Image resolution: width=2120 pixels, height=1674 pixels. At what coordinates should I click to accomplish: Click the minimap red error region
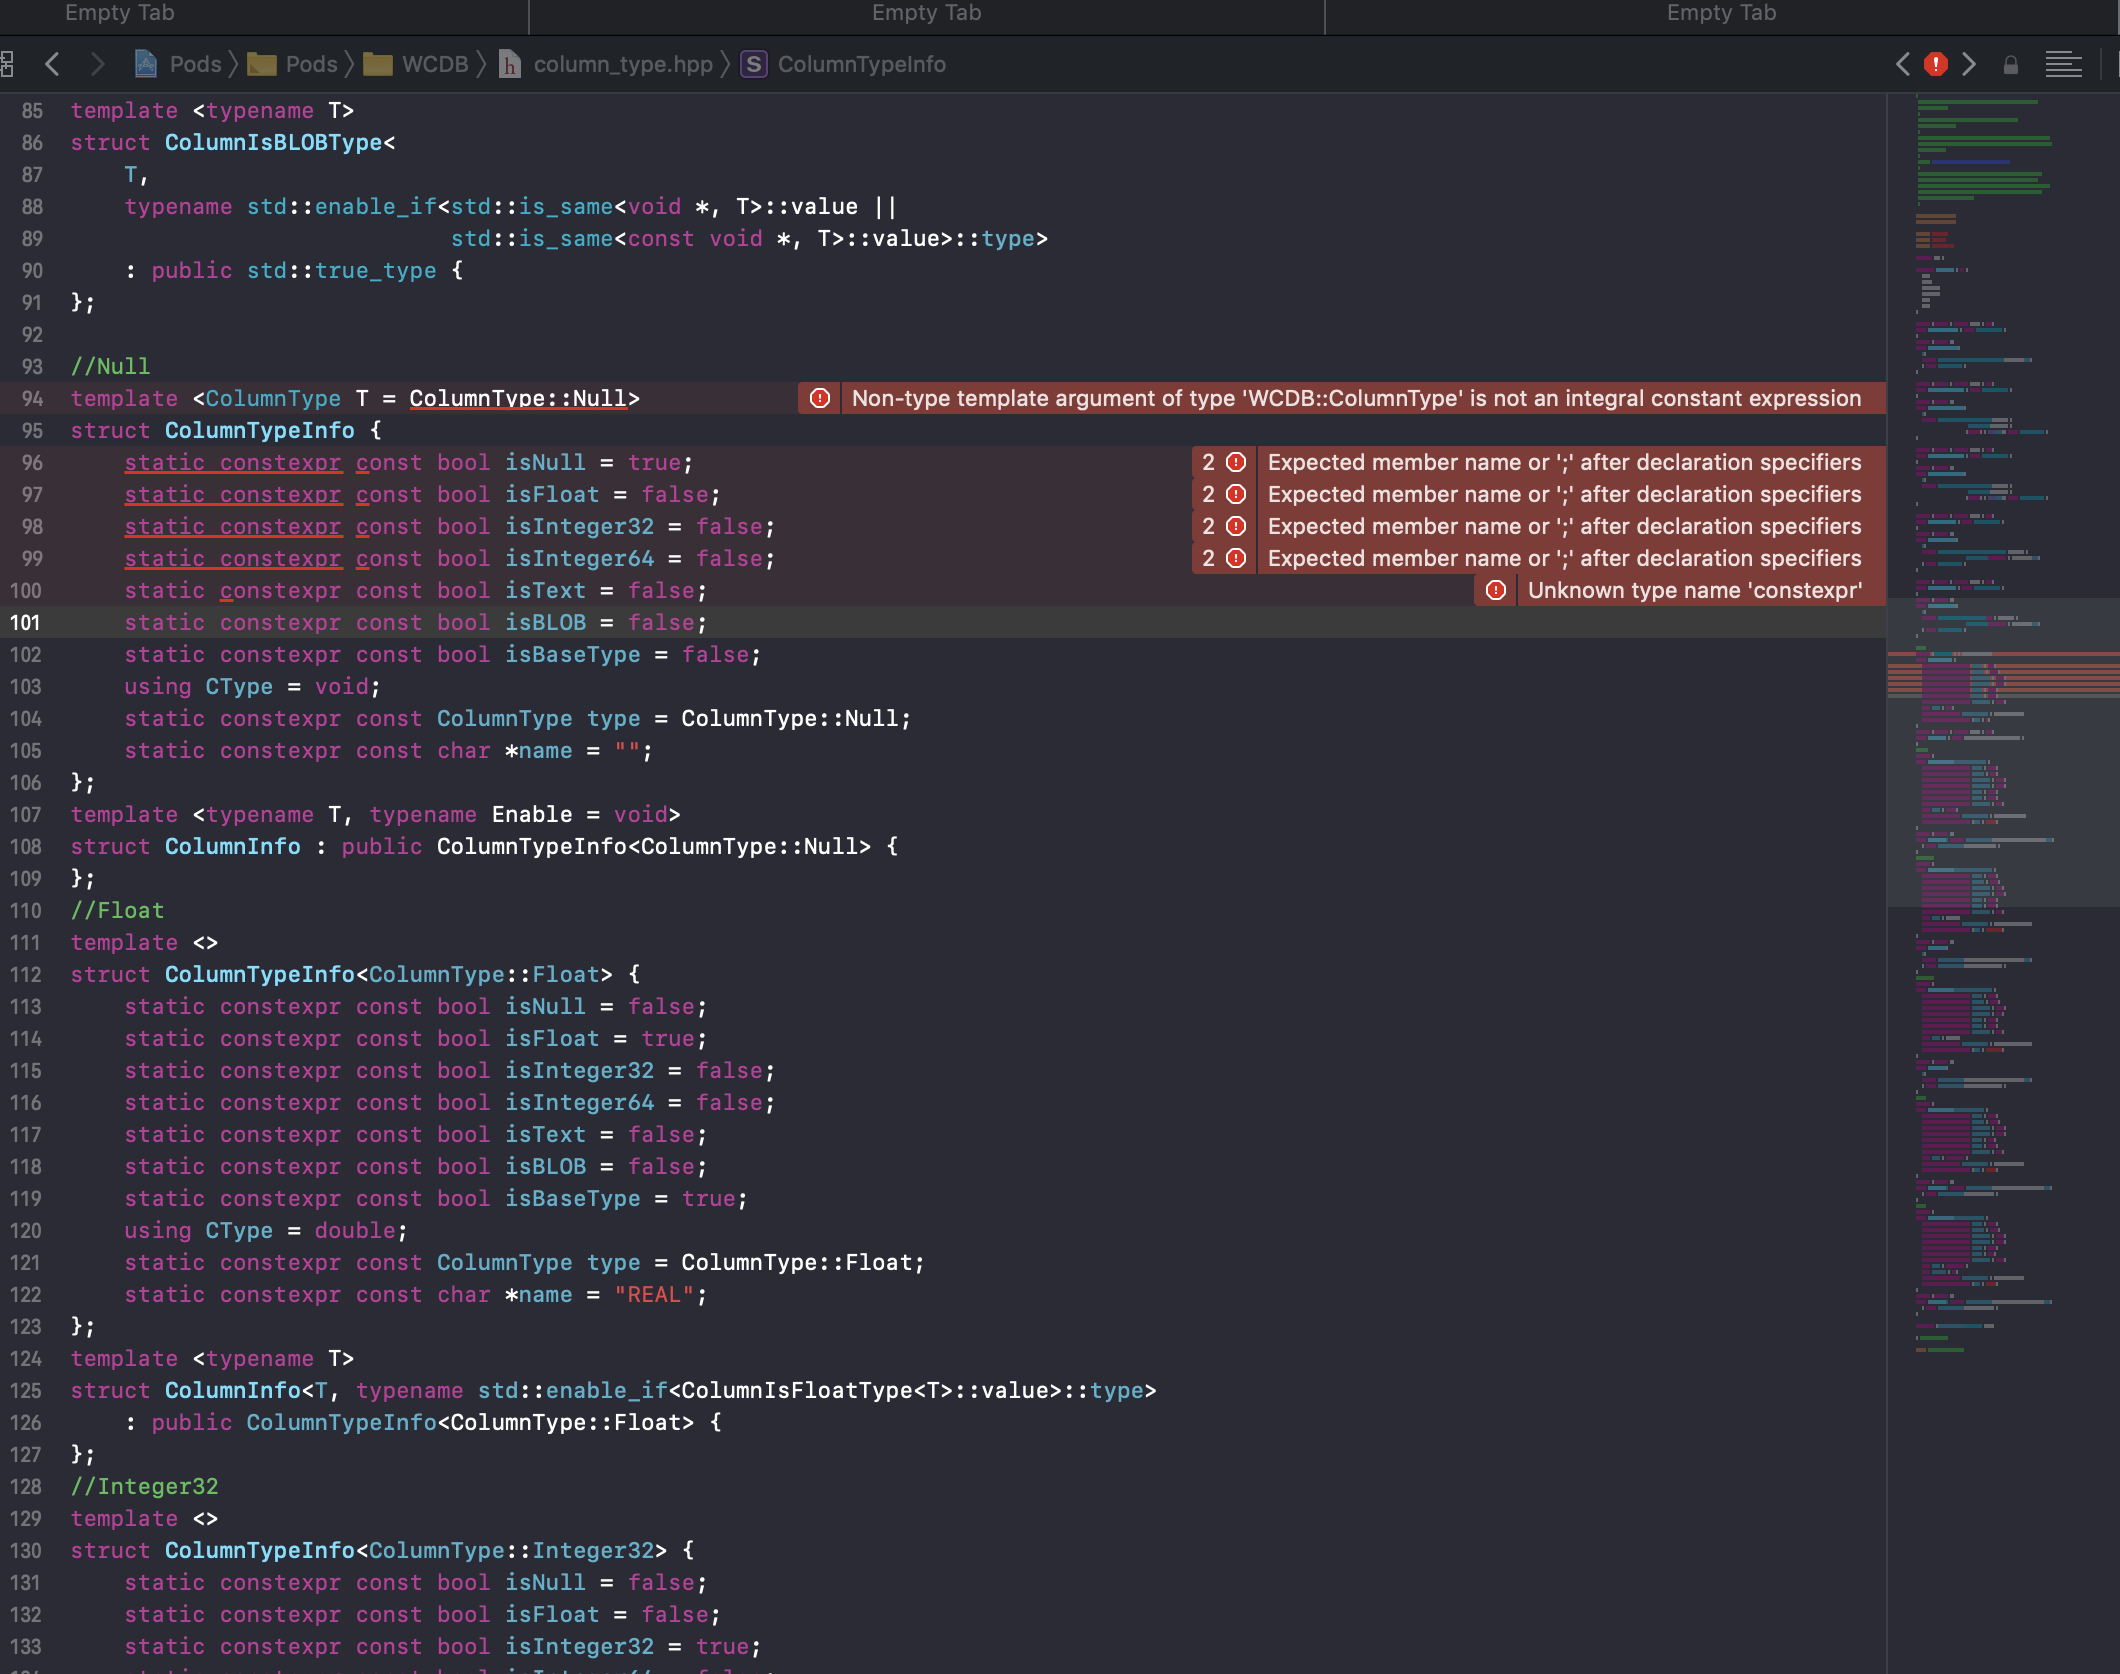coord(2003,674)
